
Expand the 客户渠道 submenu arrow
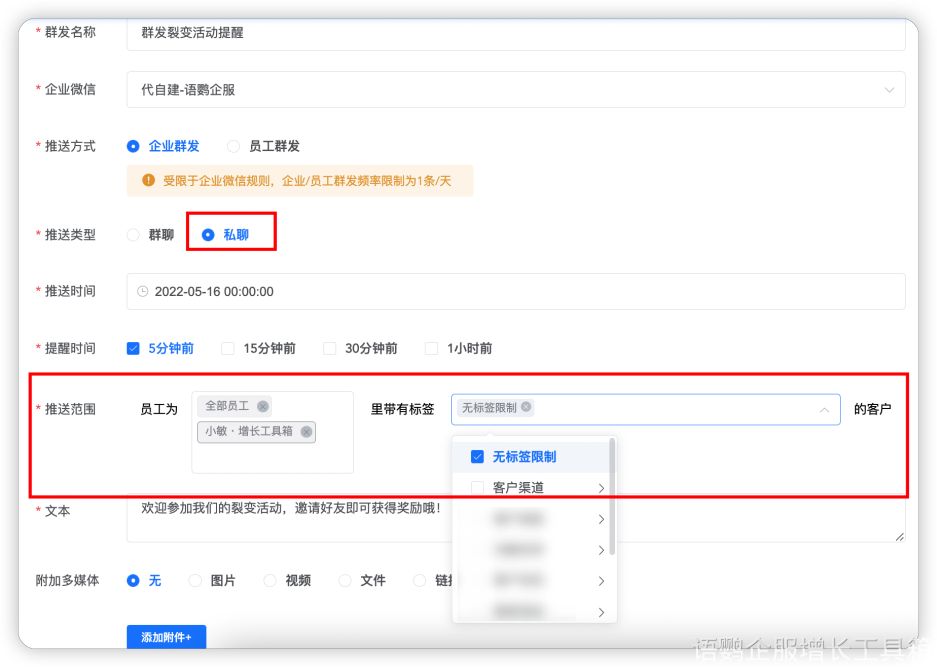(601, 488)
